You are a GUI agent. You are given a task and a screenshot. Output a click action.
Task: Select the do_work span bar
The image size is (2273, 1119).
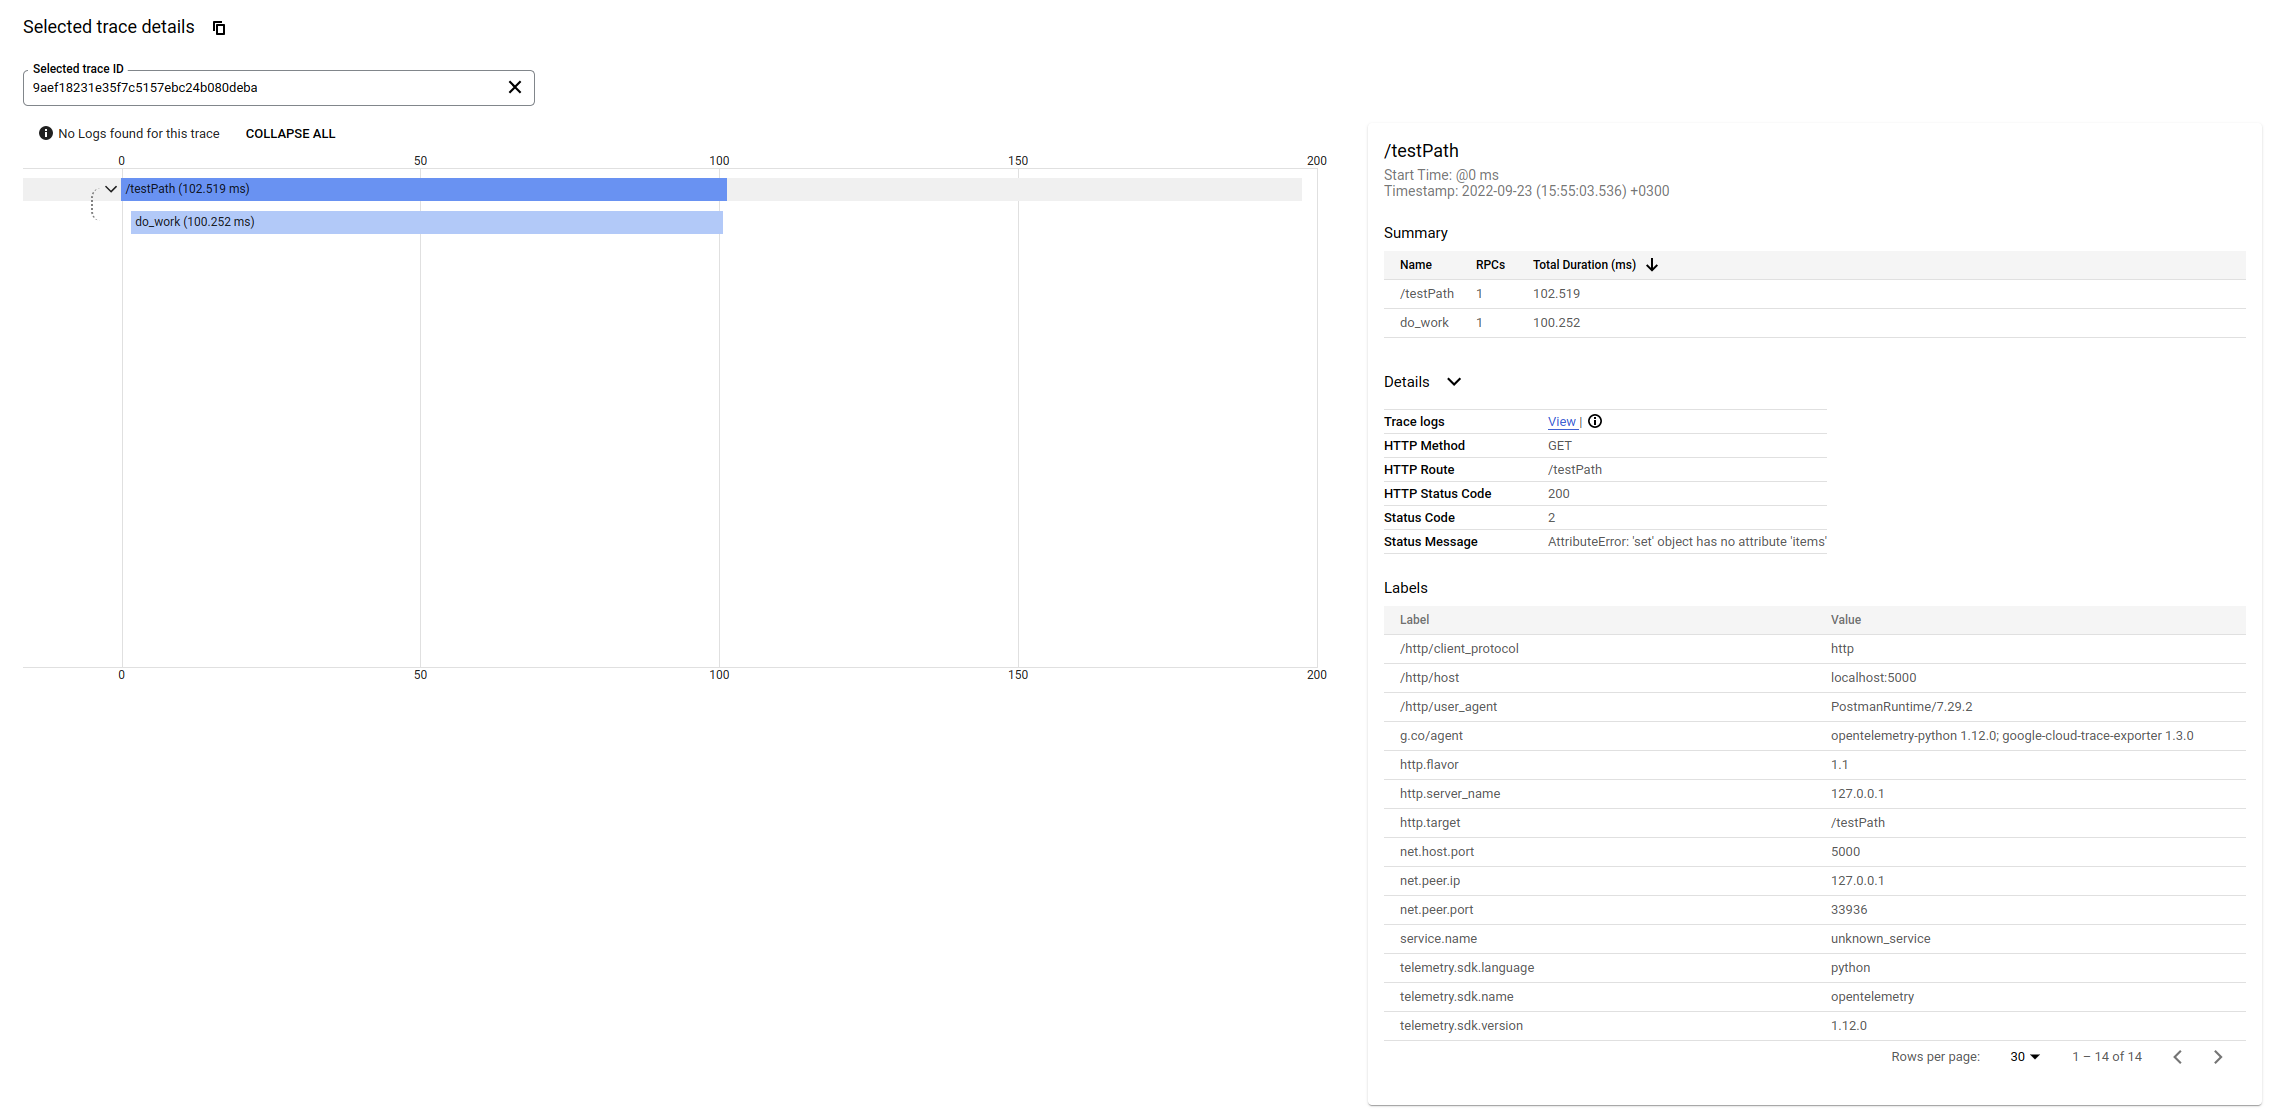click(x=425, y=222)
